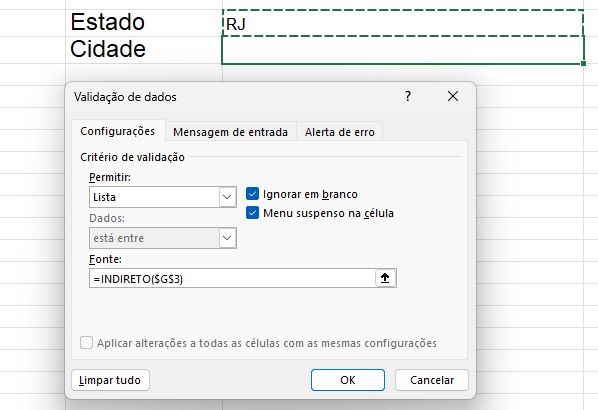This screenshot has height=410, width=598.
Task: Focus the Fonte formula input field
Action: 232,278
